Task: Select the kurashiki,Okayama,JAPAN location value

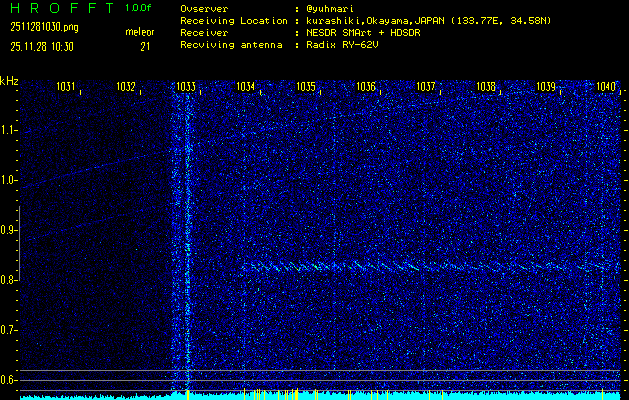Action: 428,21
